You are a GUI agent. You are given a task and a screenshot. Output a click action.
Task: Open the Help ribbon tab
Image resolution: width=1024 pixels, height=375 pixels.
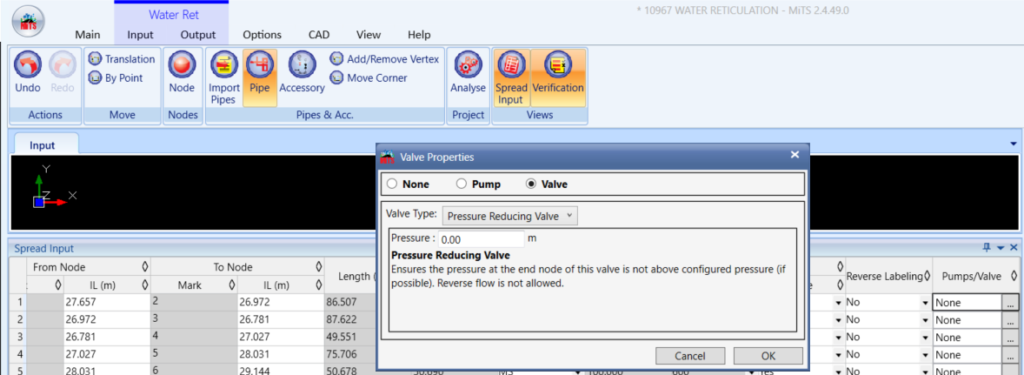419,35
